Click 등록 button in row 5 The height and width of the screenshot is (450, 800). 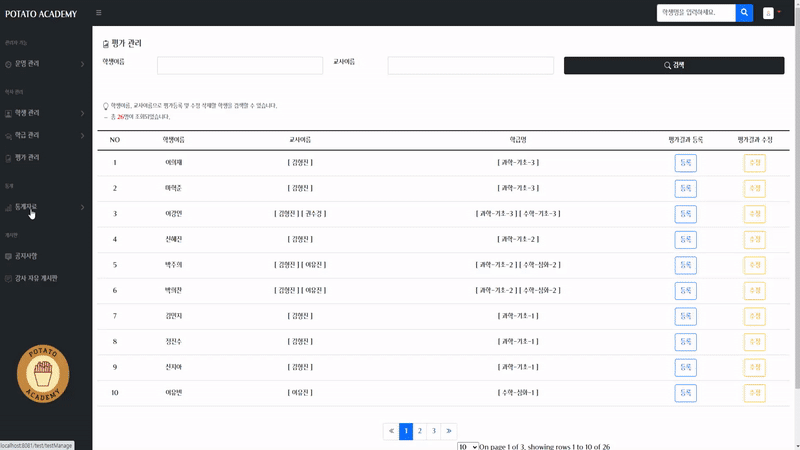coord(685,265)
